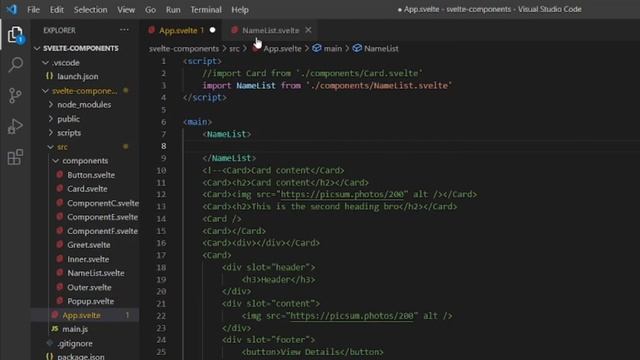The image size is (640, 360).
Task: Open the File menu
Action: [x=33, y=9]
